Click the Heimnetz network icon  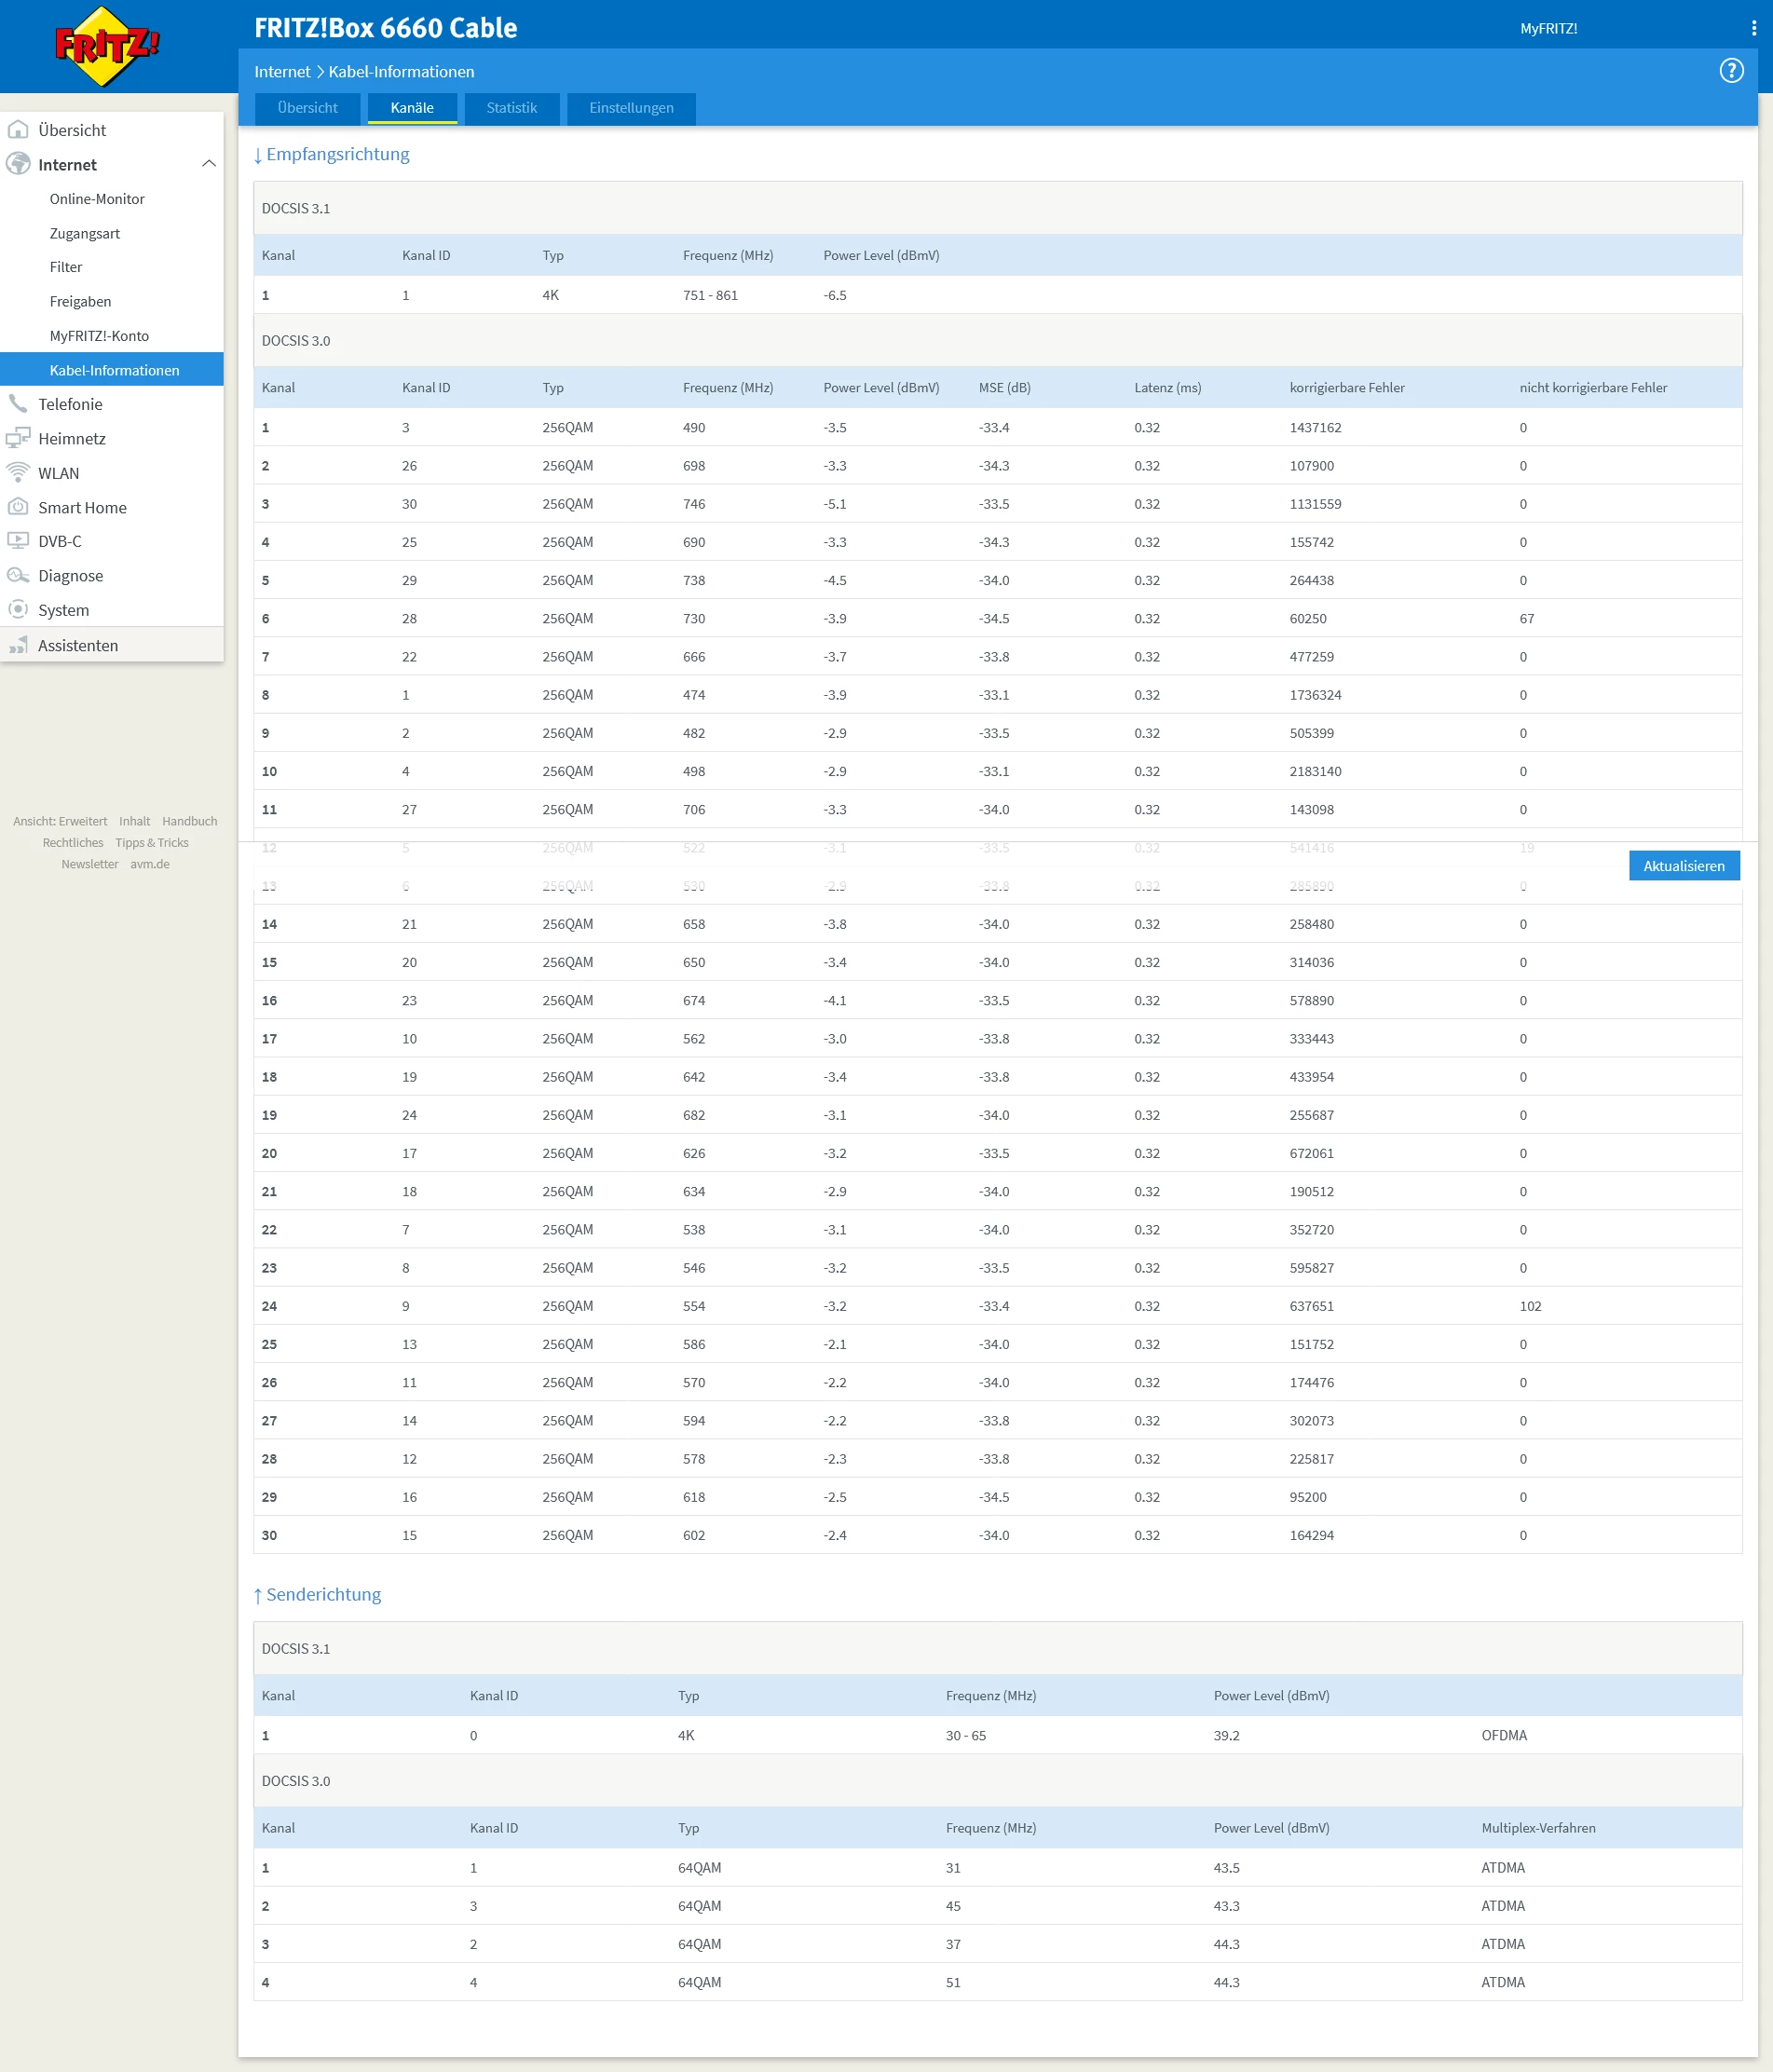pos(18,438)
